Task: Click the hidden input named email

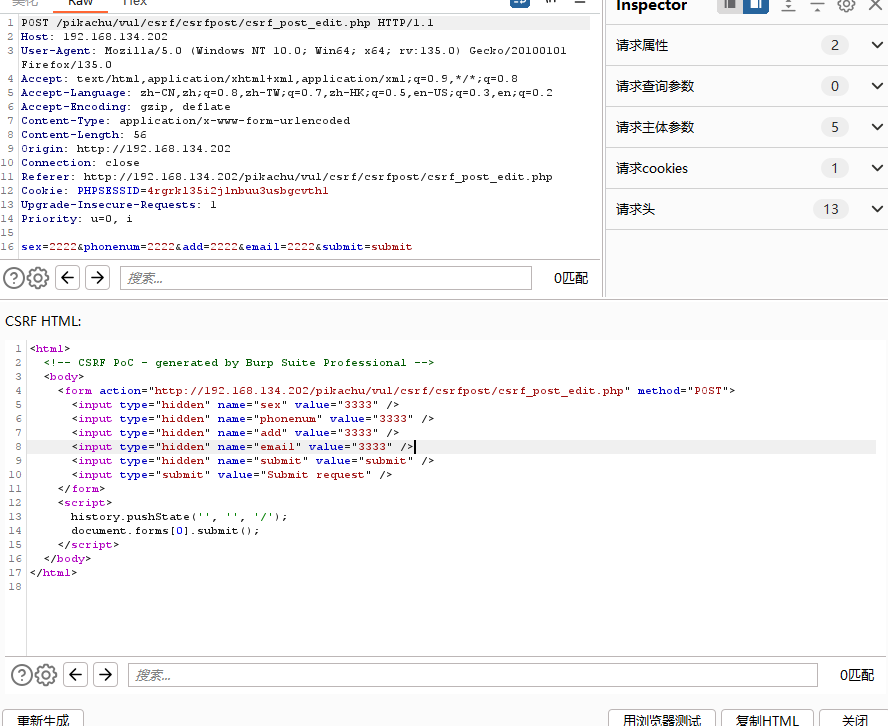Action: (x=242, y=447)
